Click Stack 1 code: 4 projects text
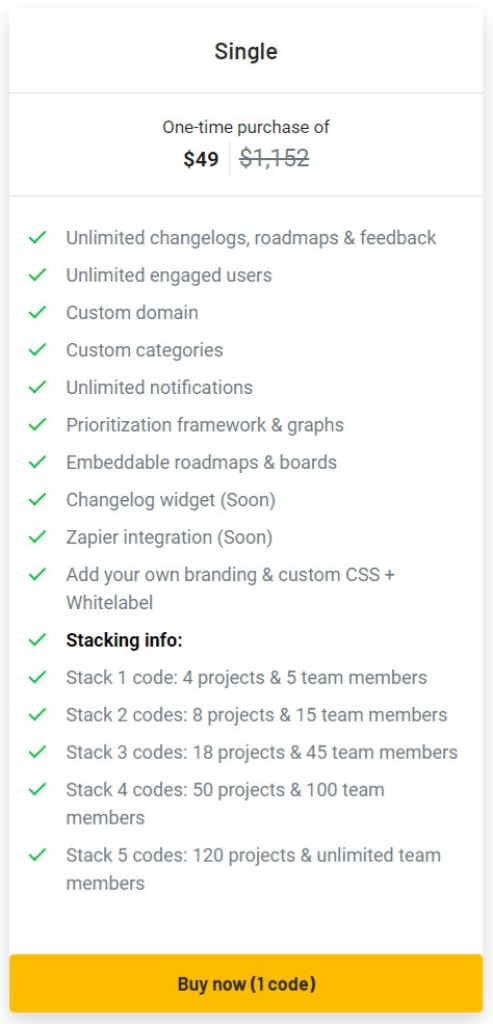 click(247, 678)
